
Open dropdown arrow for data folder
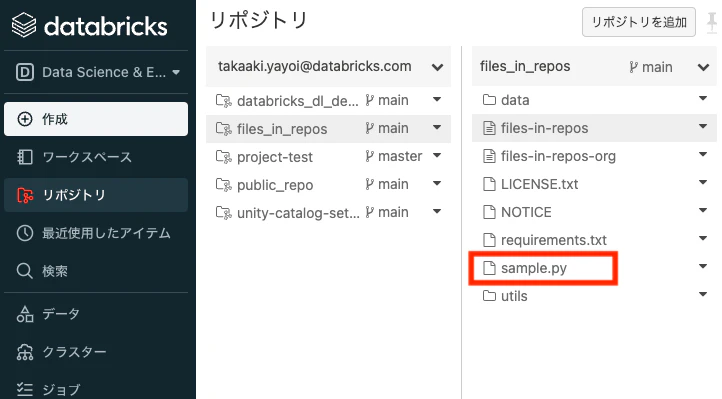(x=703, y=98)
